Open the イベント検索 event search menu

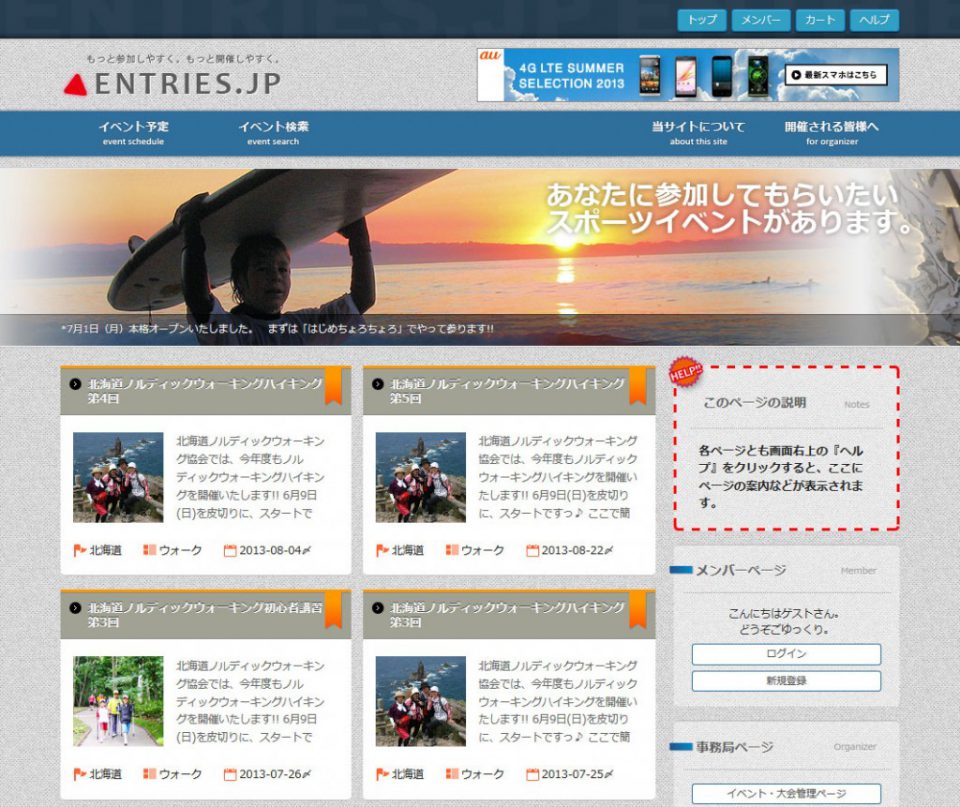[273, 133]
